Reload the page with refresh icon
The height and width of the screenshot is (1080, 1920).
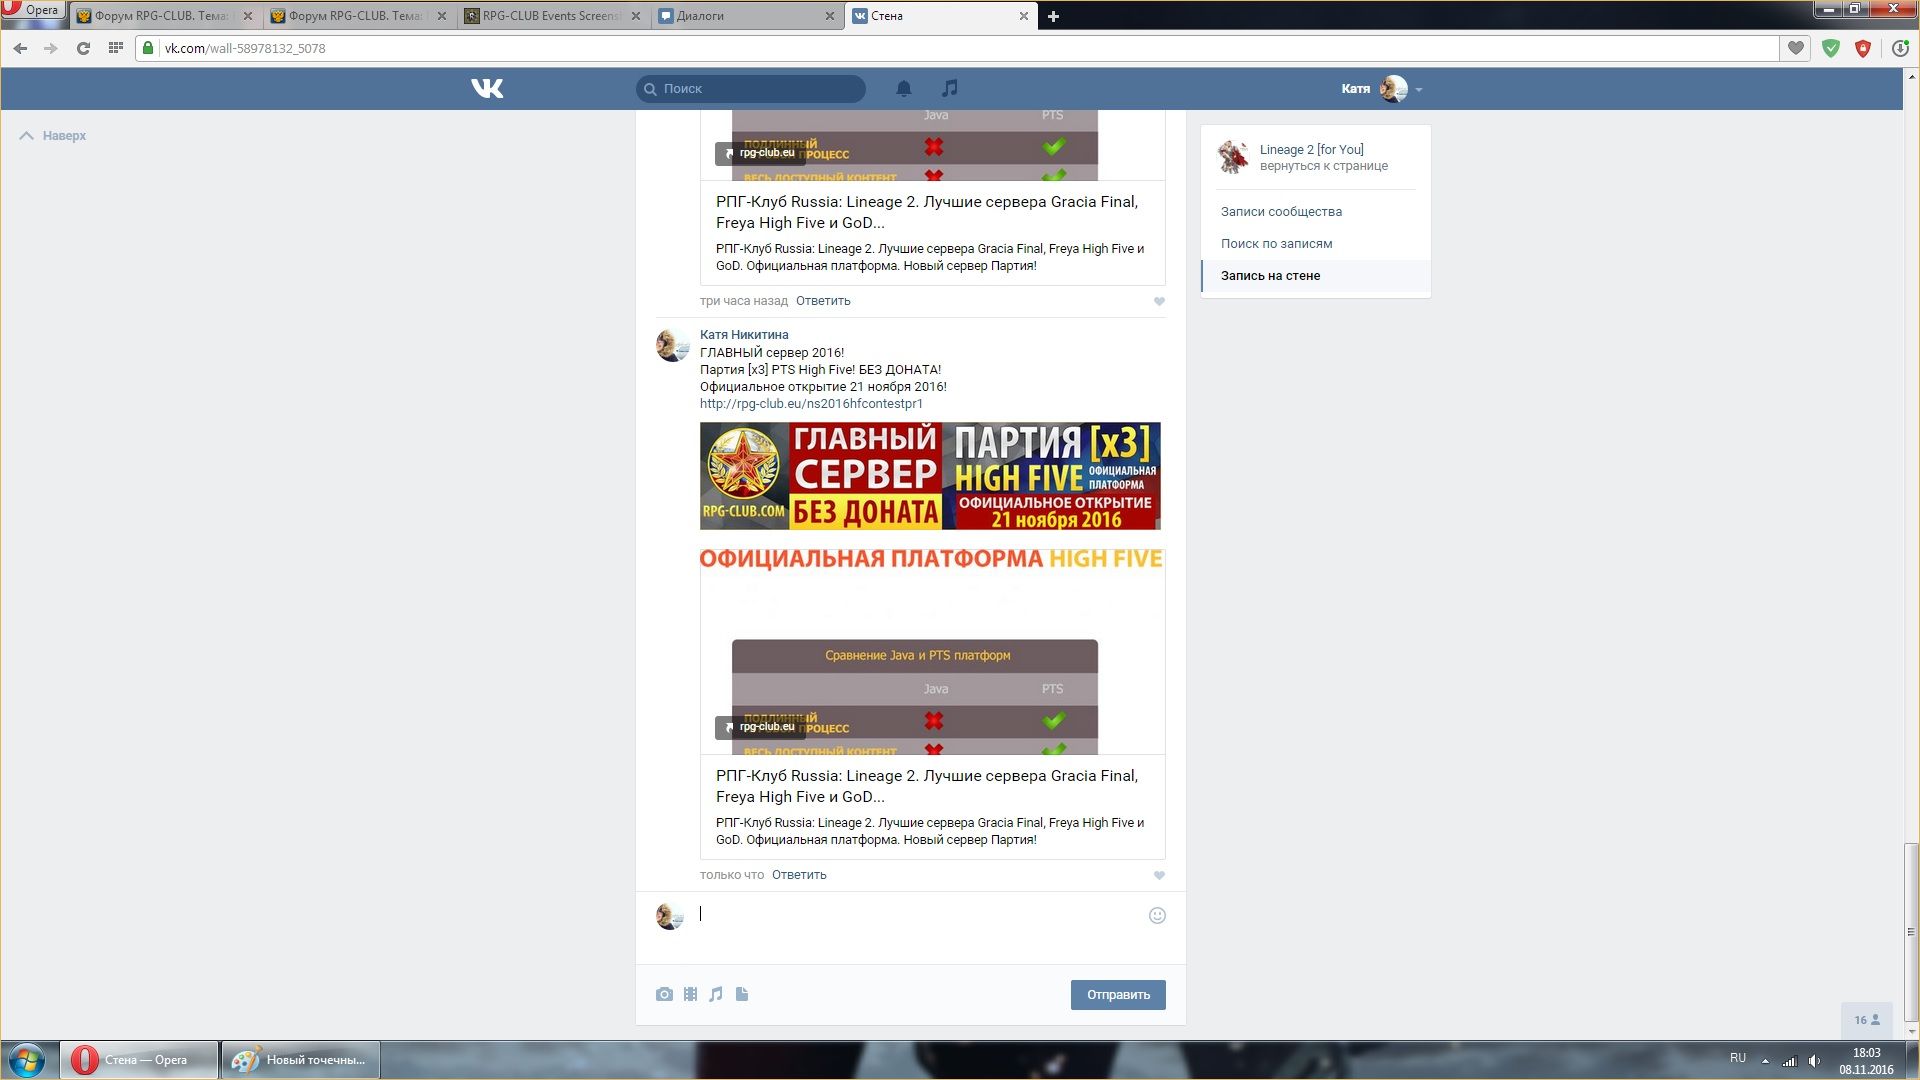[83, 48]
